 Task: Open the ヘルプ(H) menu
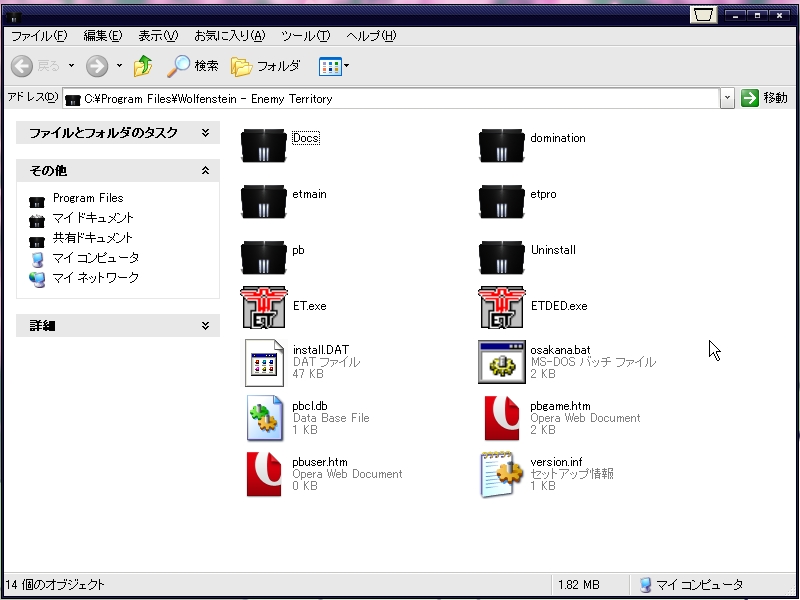pyautogui.click(x=371, y=36)
